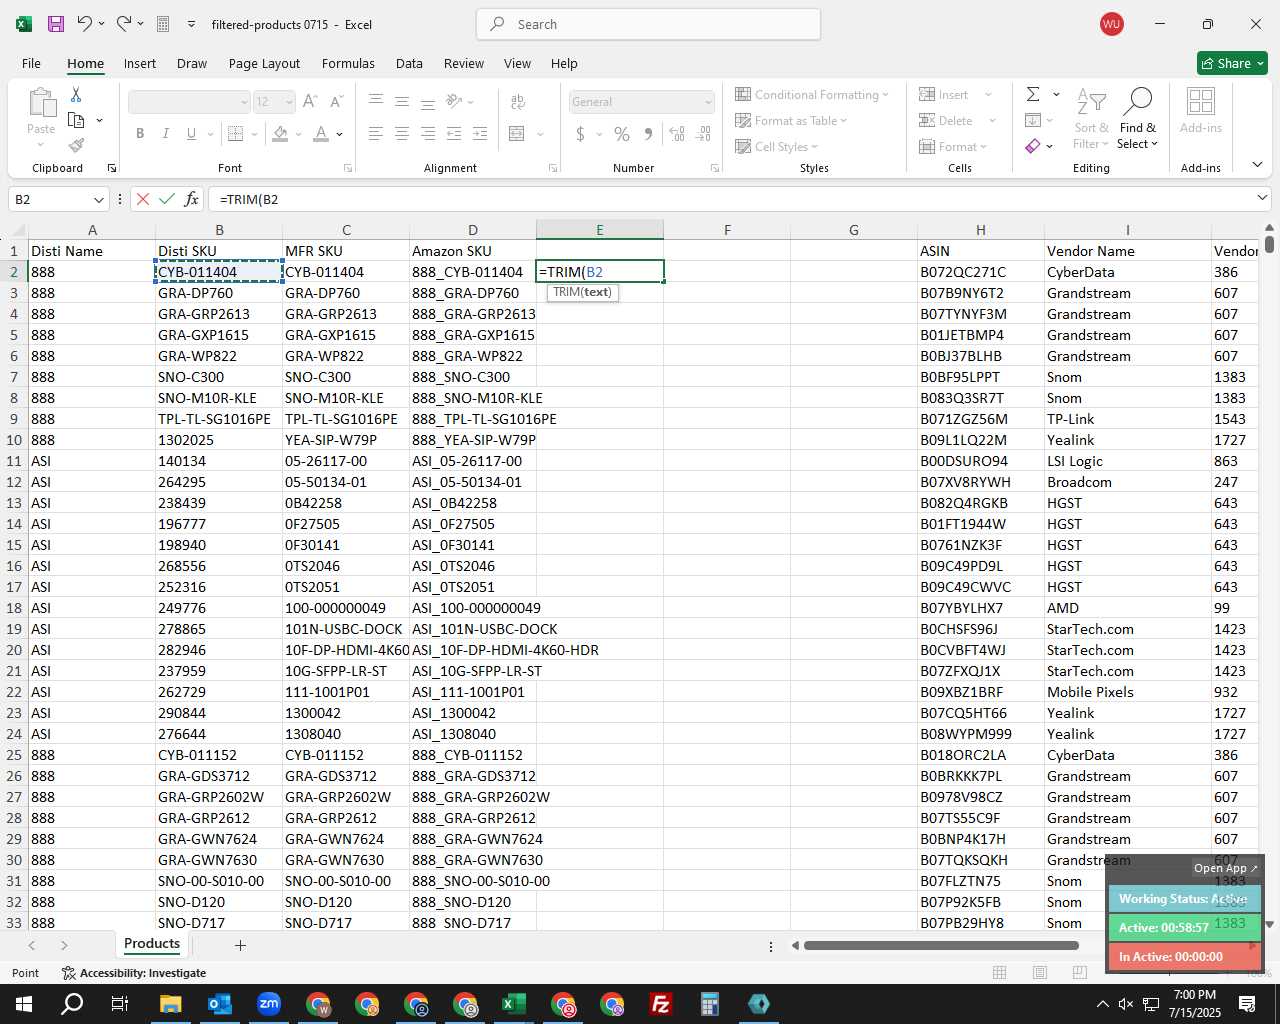Click the Redo arrow icon

coord(123,24)
